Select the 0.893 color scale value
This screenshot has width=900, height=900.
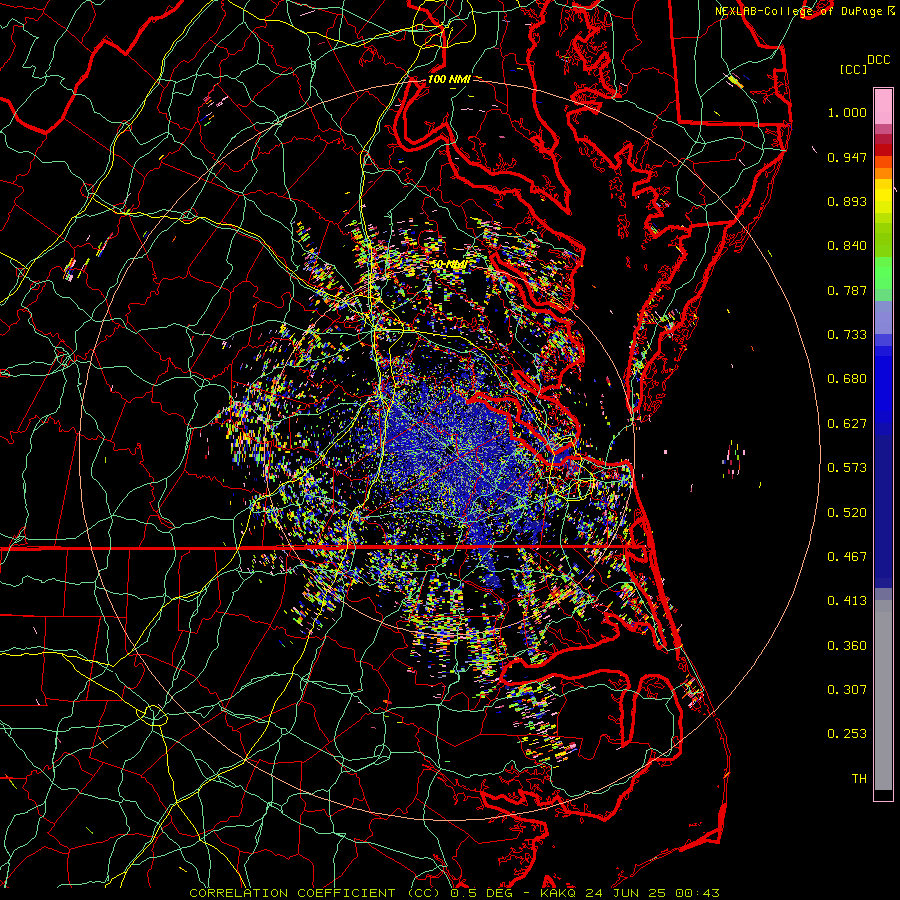847,201
